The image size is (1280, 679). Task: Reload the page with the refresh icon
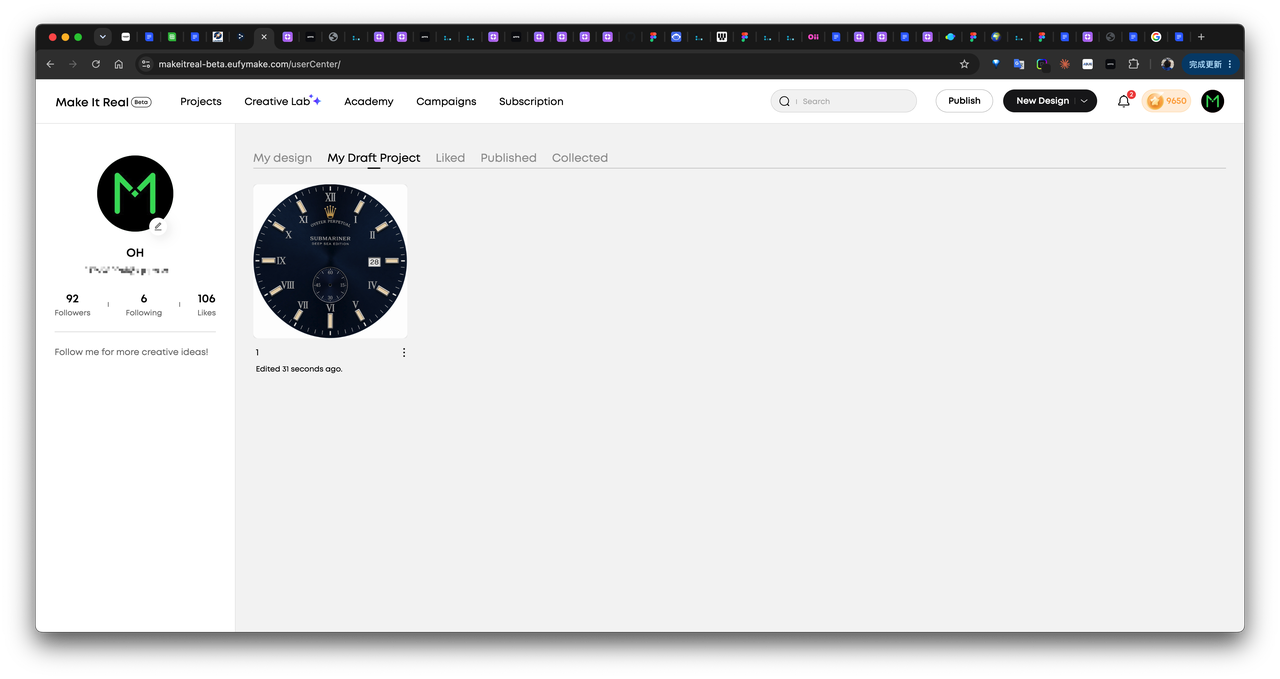coord(96,64)
